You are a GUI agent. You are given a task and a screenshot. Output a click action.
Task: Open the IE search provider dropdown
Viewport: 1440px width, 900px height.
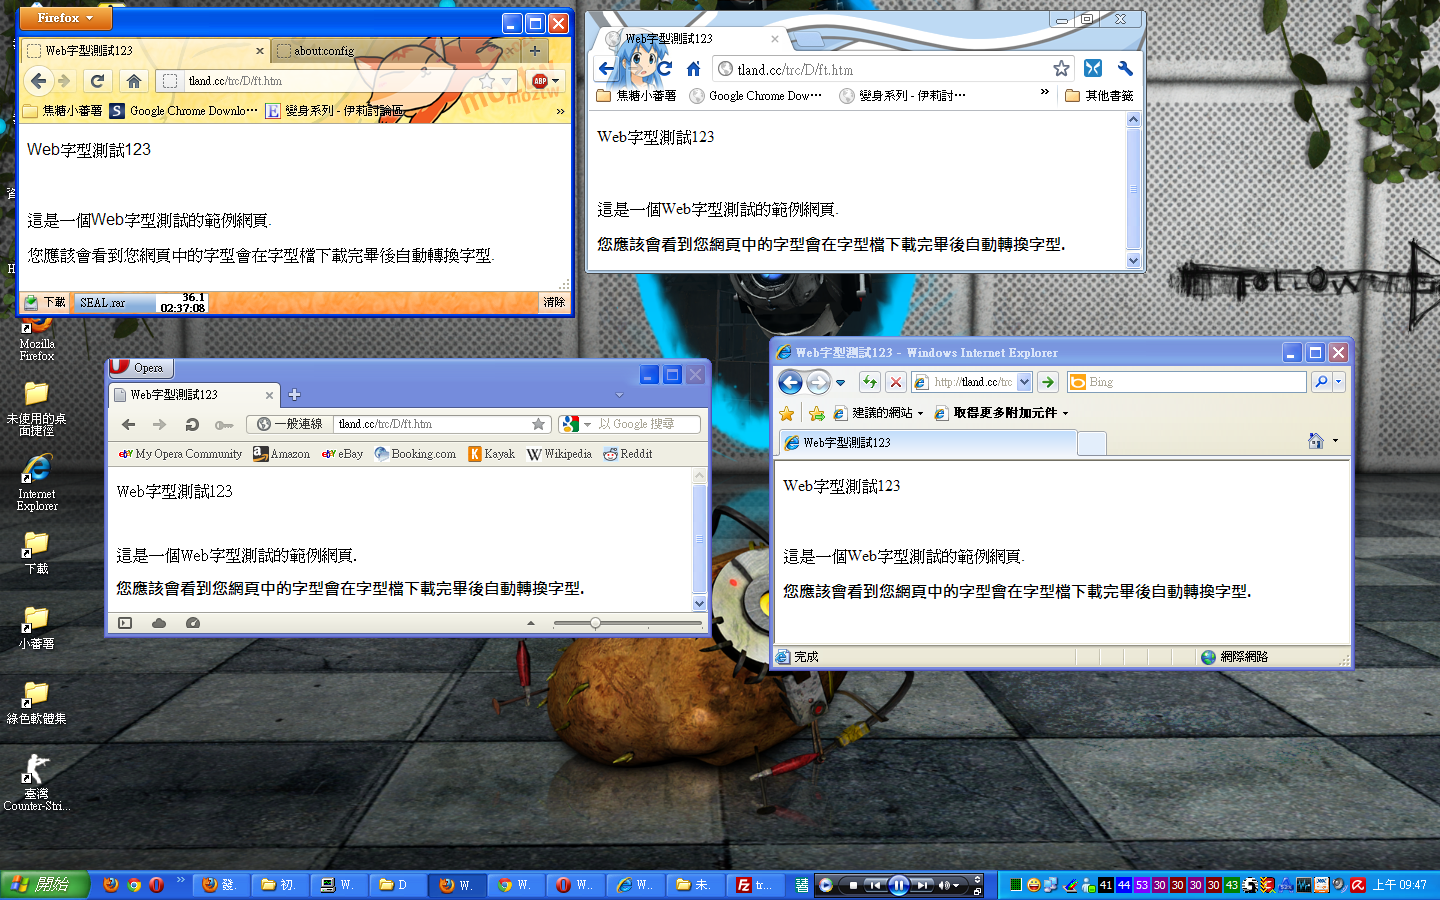click(1339, 382)
